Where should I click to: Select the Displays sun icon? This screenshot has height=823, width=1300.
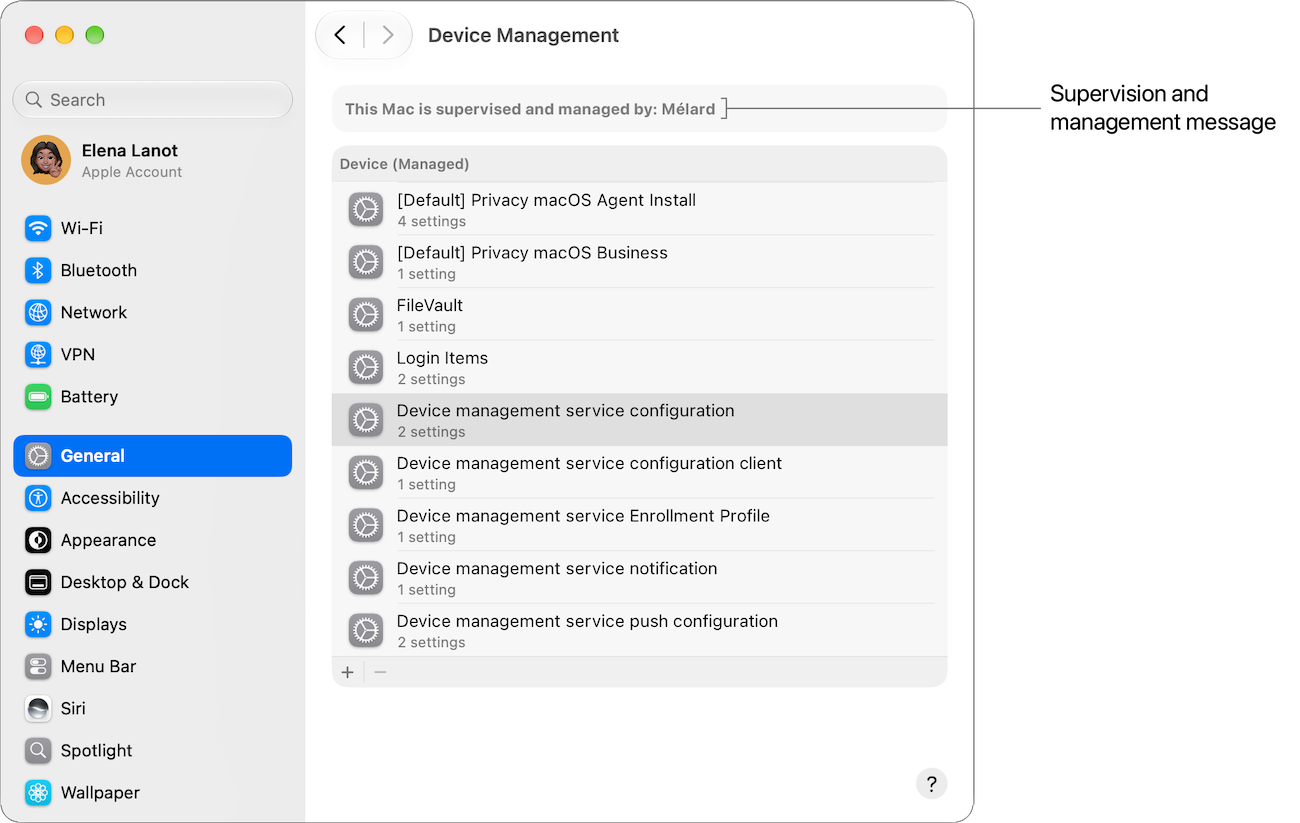38,624
